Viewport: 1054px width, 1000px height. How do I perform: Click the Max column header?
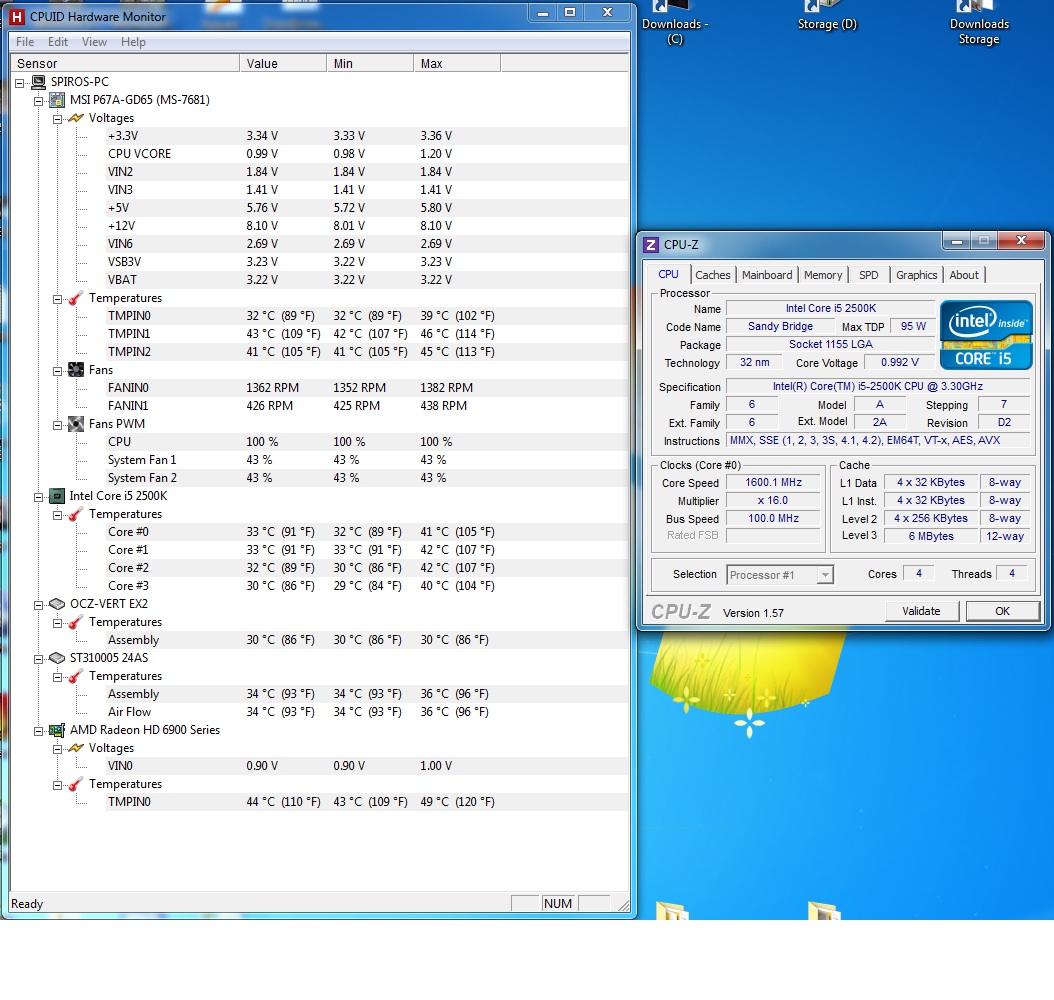click(457, 63)
